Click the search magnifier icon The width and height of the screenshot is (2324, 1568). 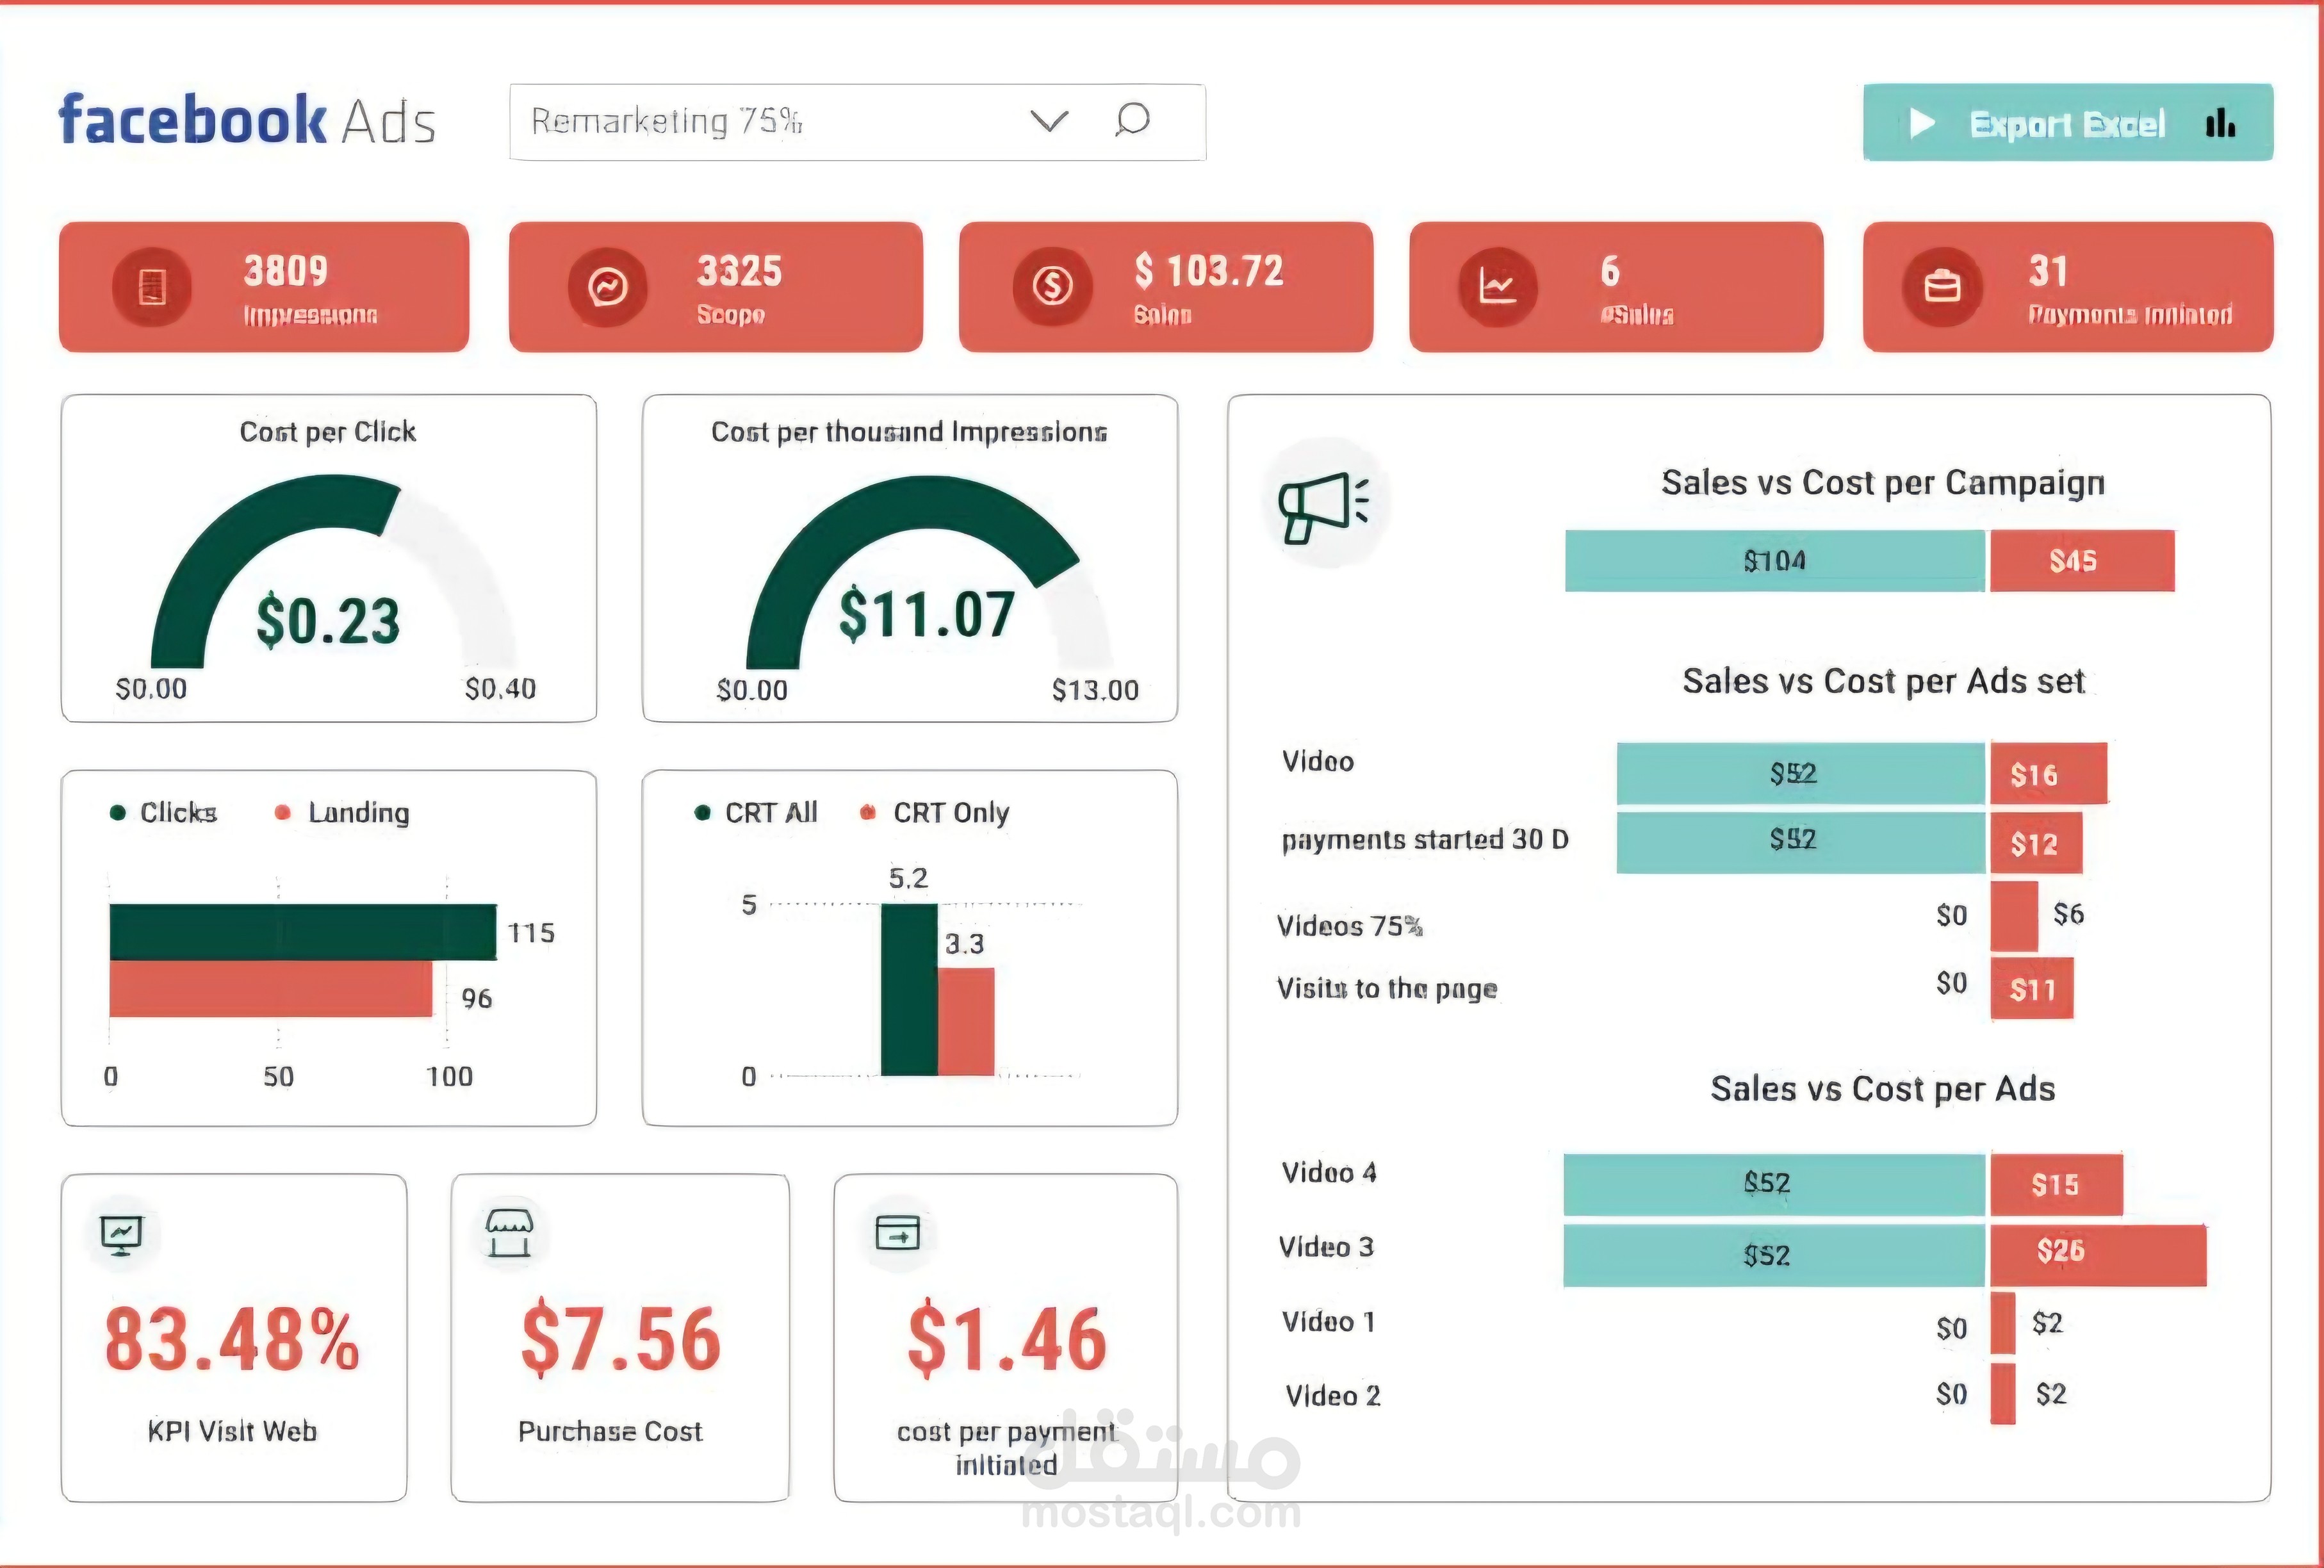coord(1131,121)
